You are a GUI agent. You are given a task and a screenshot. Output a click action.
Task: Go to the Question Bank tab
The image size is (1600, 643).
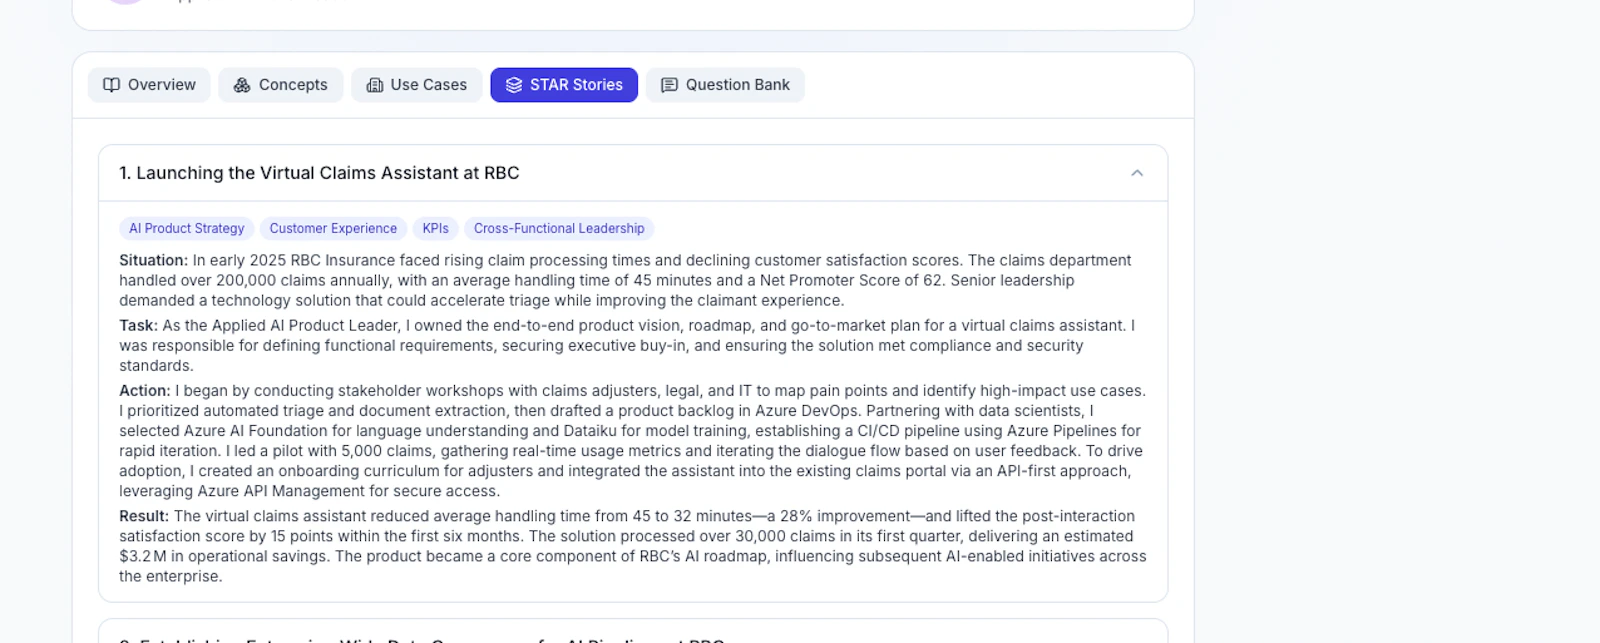[x=725, y=85]
